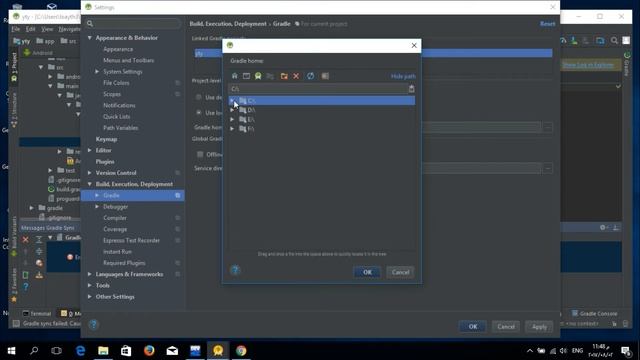
Task: Refresh the file chooser tree
Action: (311, 76)
